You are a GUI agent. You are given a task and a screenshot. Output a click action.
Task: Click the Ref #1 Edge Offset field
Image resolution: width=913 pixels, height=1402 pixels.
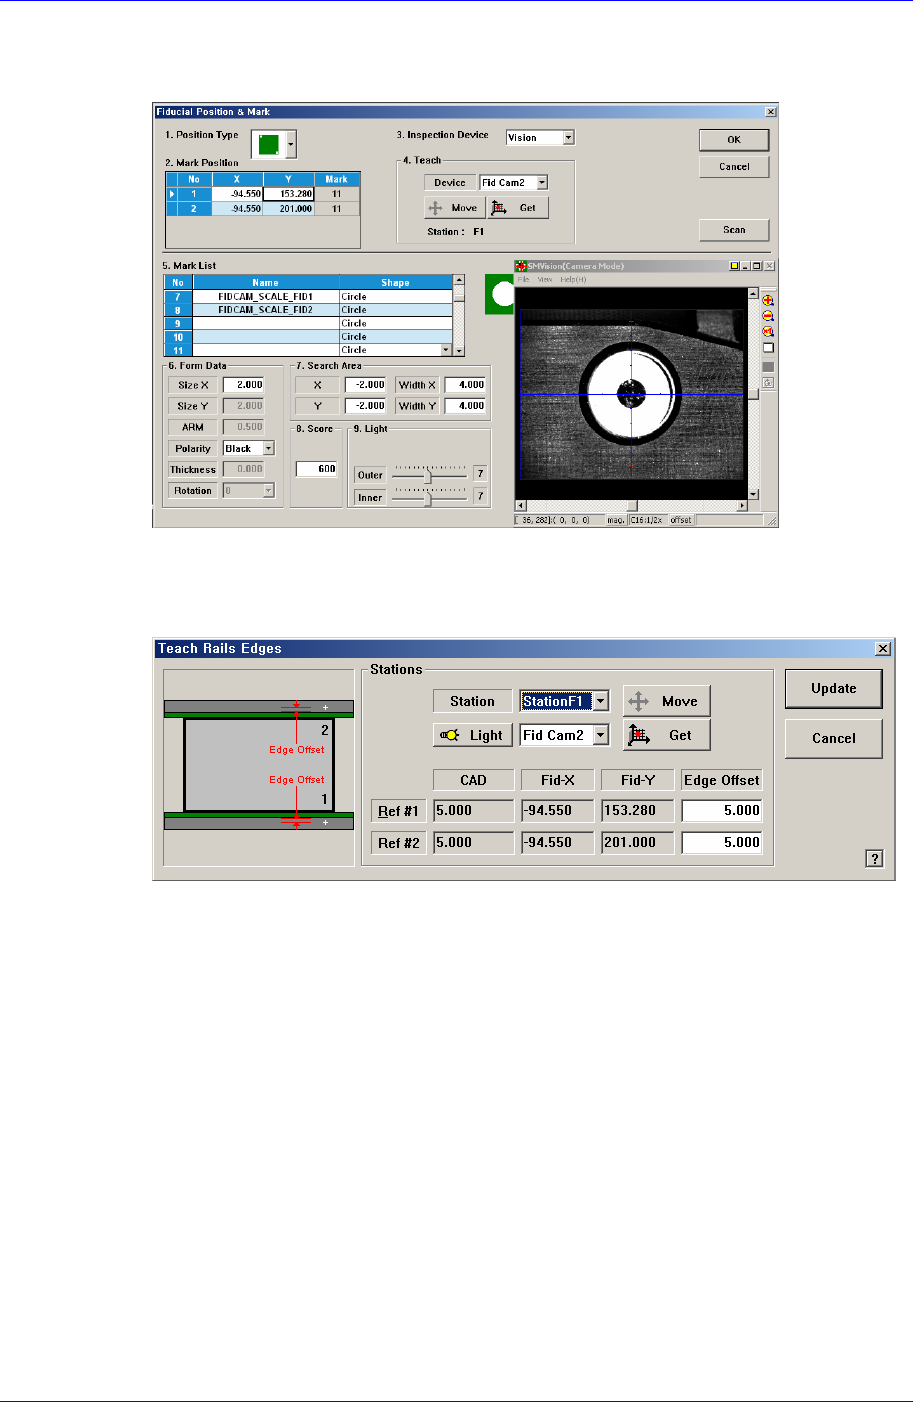coord(722,811)
